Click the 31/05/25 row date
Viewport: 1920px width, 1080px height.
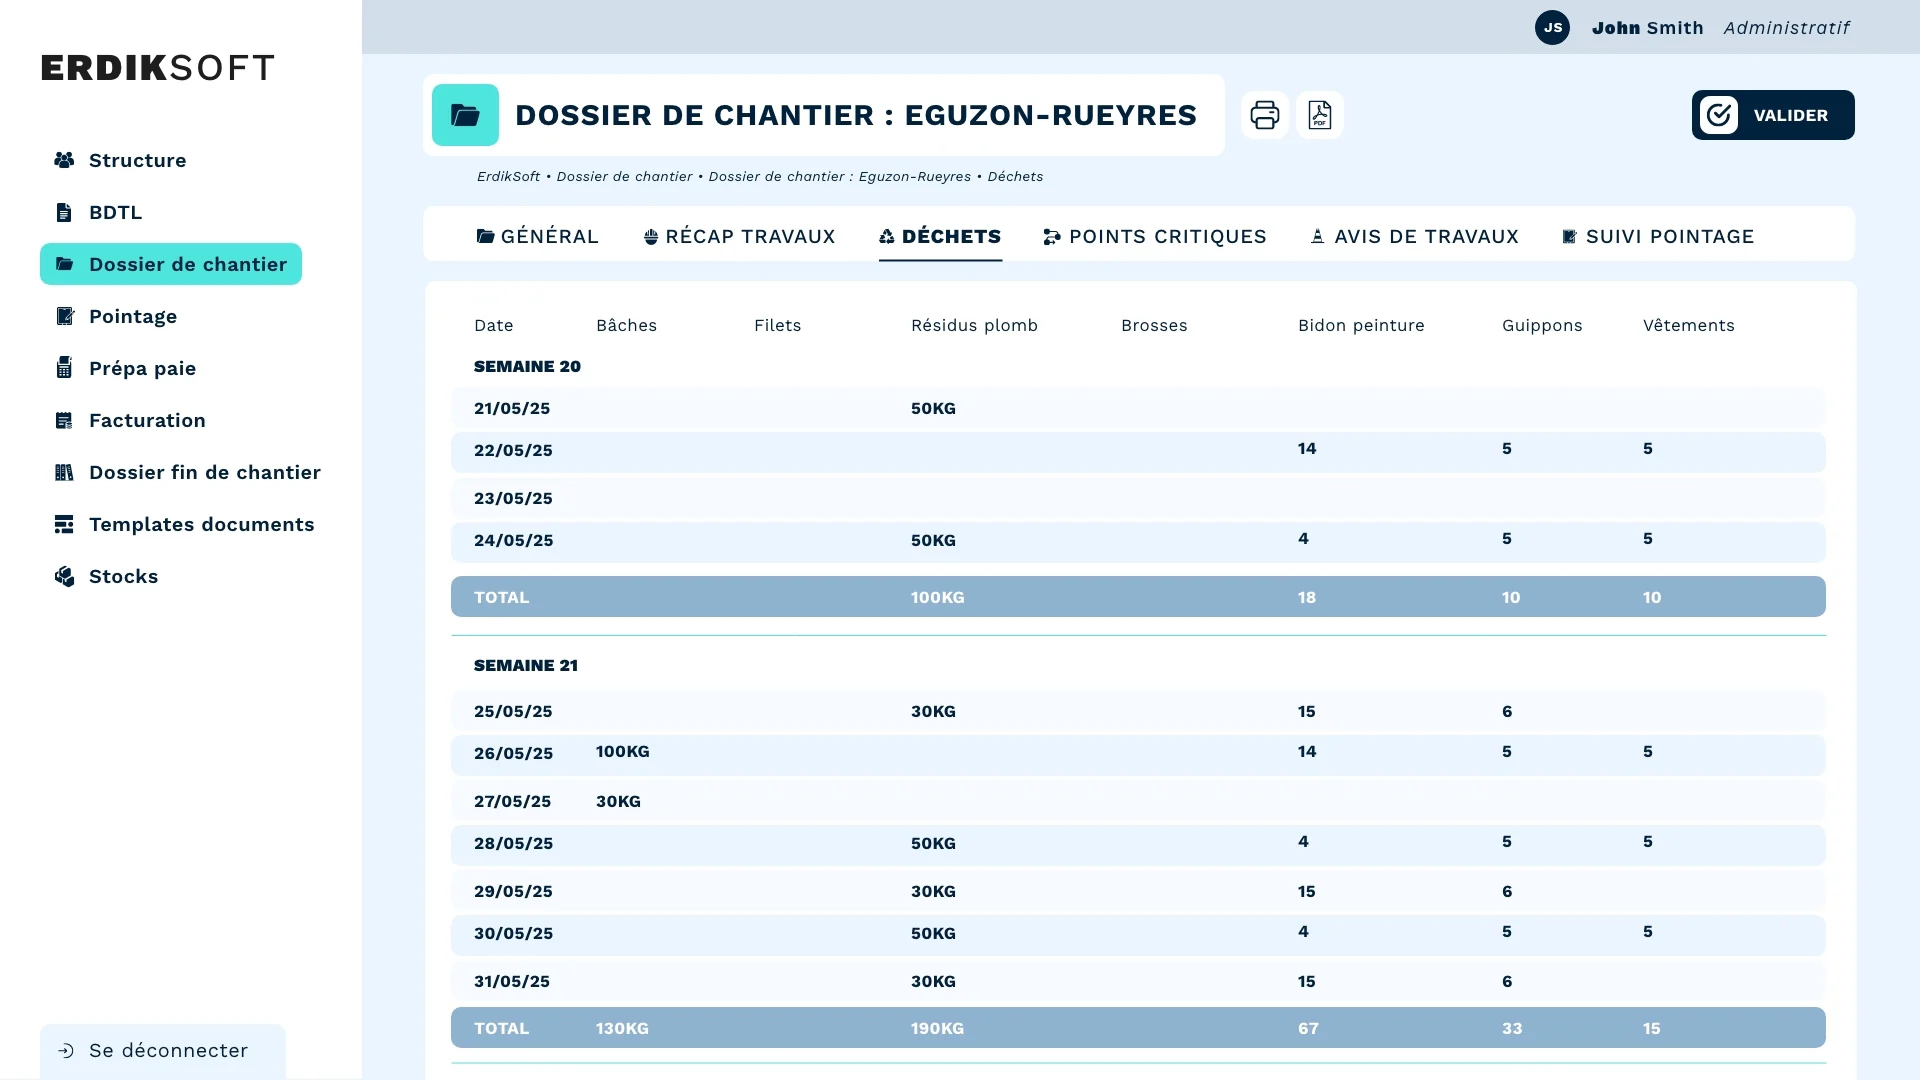pyautogui.click(x=512, y=981)
